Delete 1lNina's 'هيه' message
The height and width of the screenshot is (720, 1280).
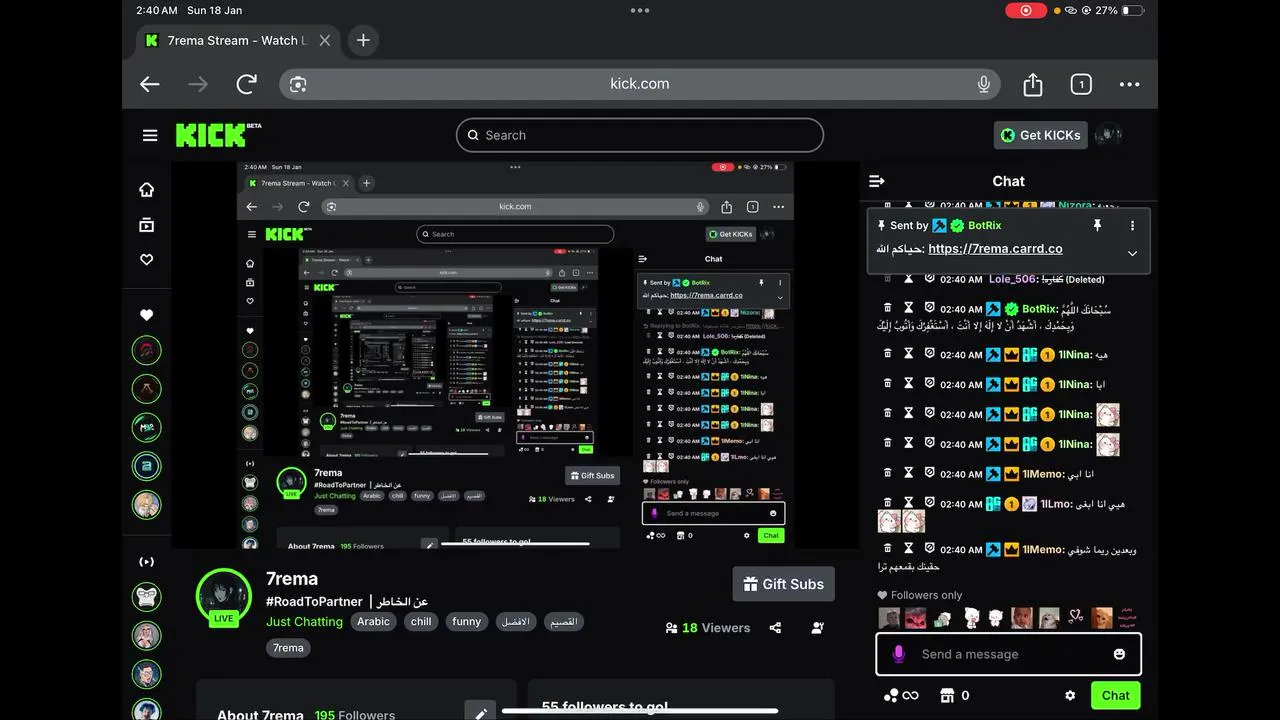point(887,354)
